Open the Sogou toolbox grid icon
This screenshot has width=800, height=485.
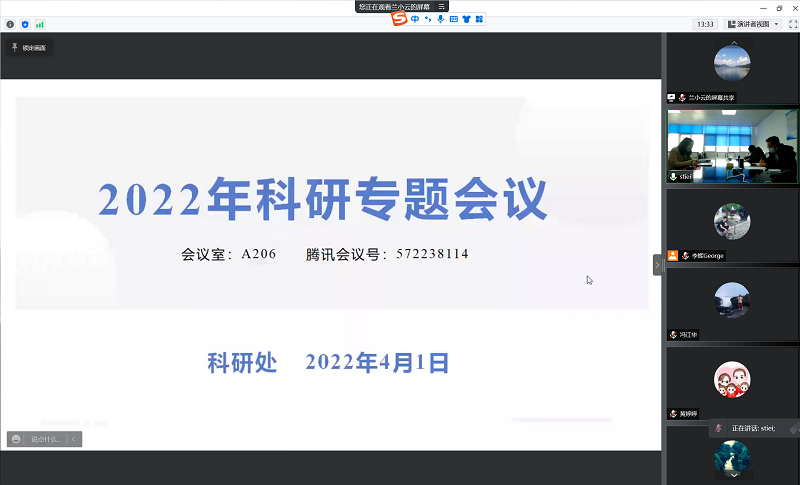point(479,18)
